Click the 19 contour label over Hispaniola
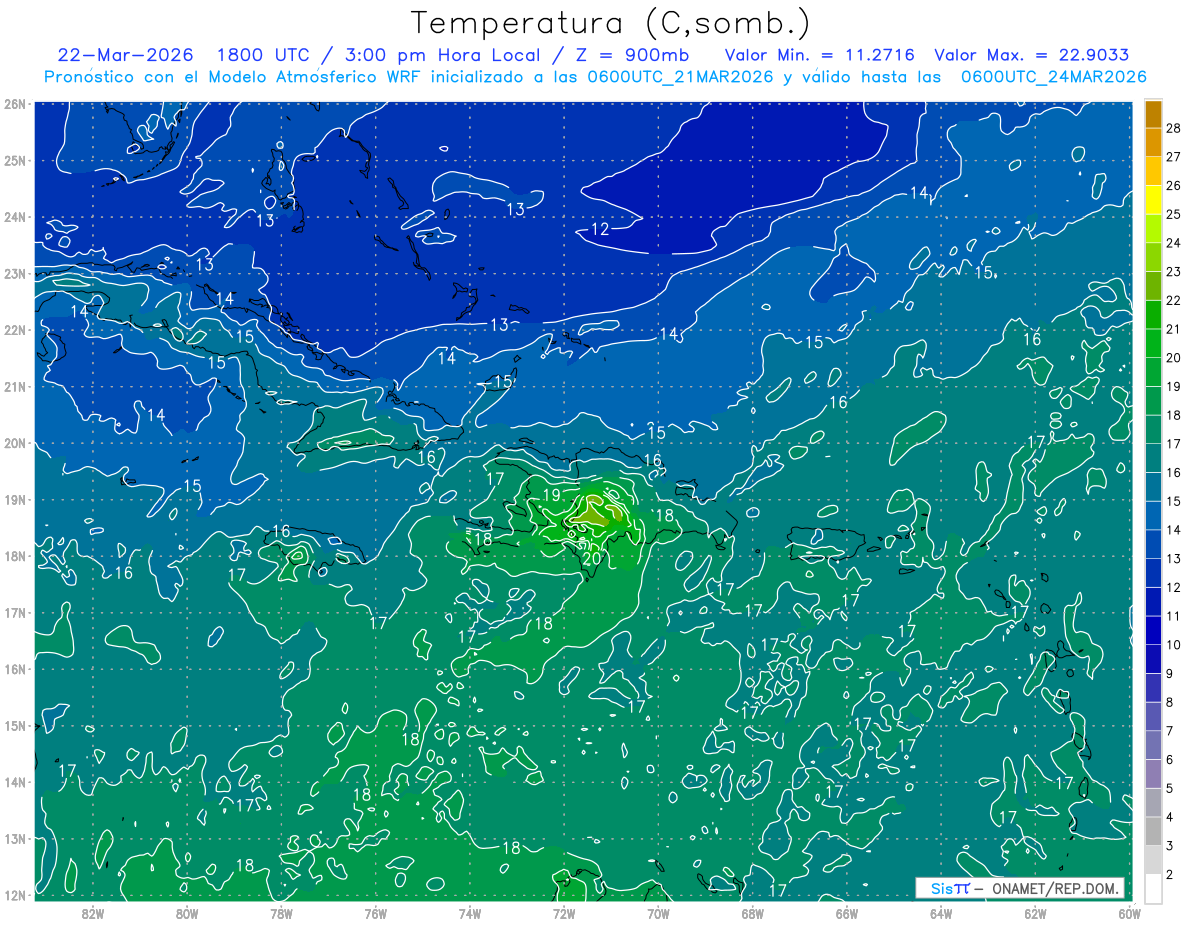This screenshot has height=927, width=1200. coord(551,495)
